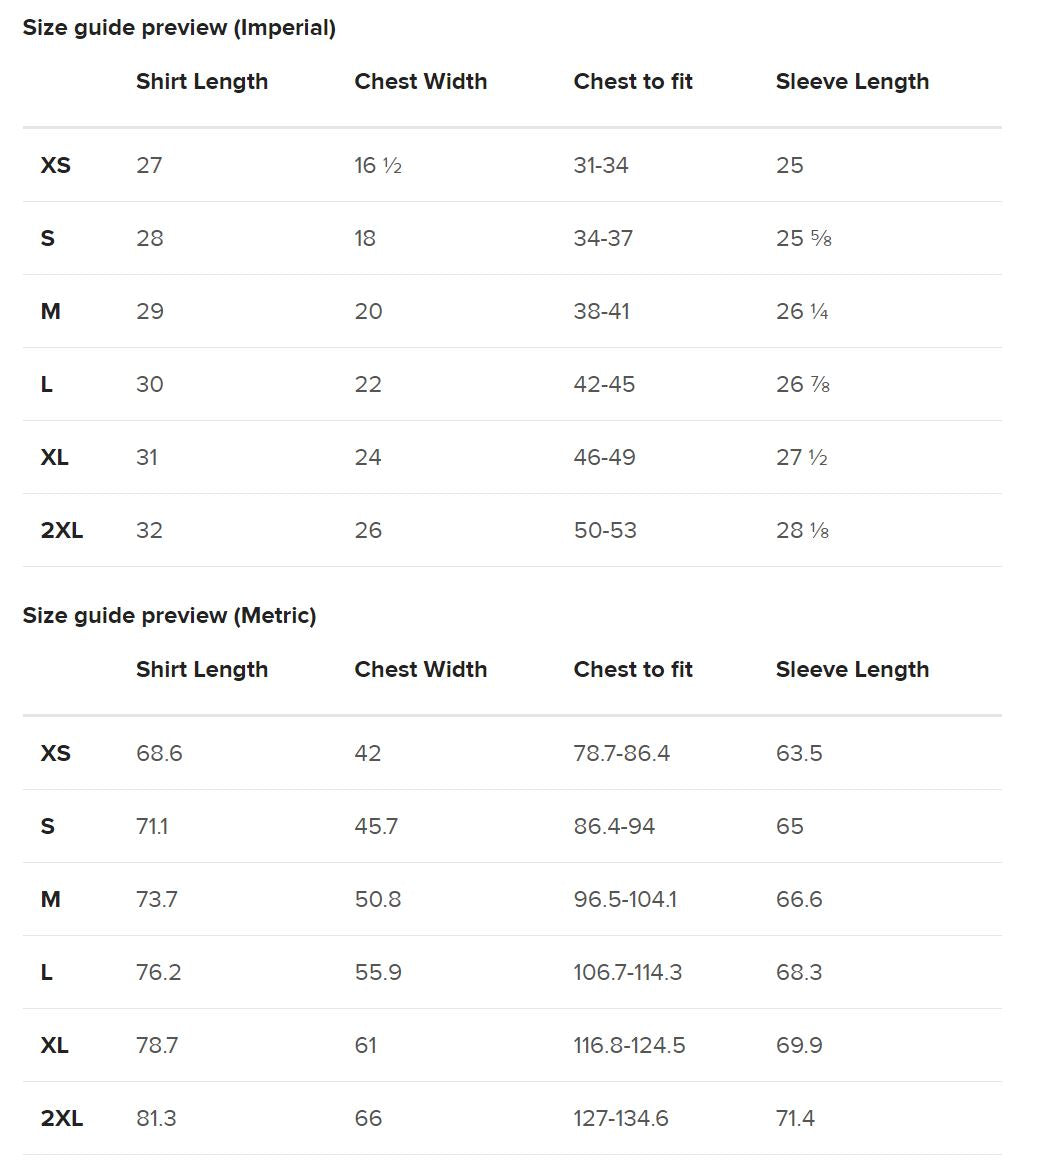
Task: Click the 81.3 shirt length value
Action: [156, 1119]
